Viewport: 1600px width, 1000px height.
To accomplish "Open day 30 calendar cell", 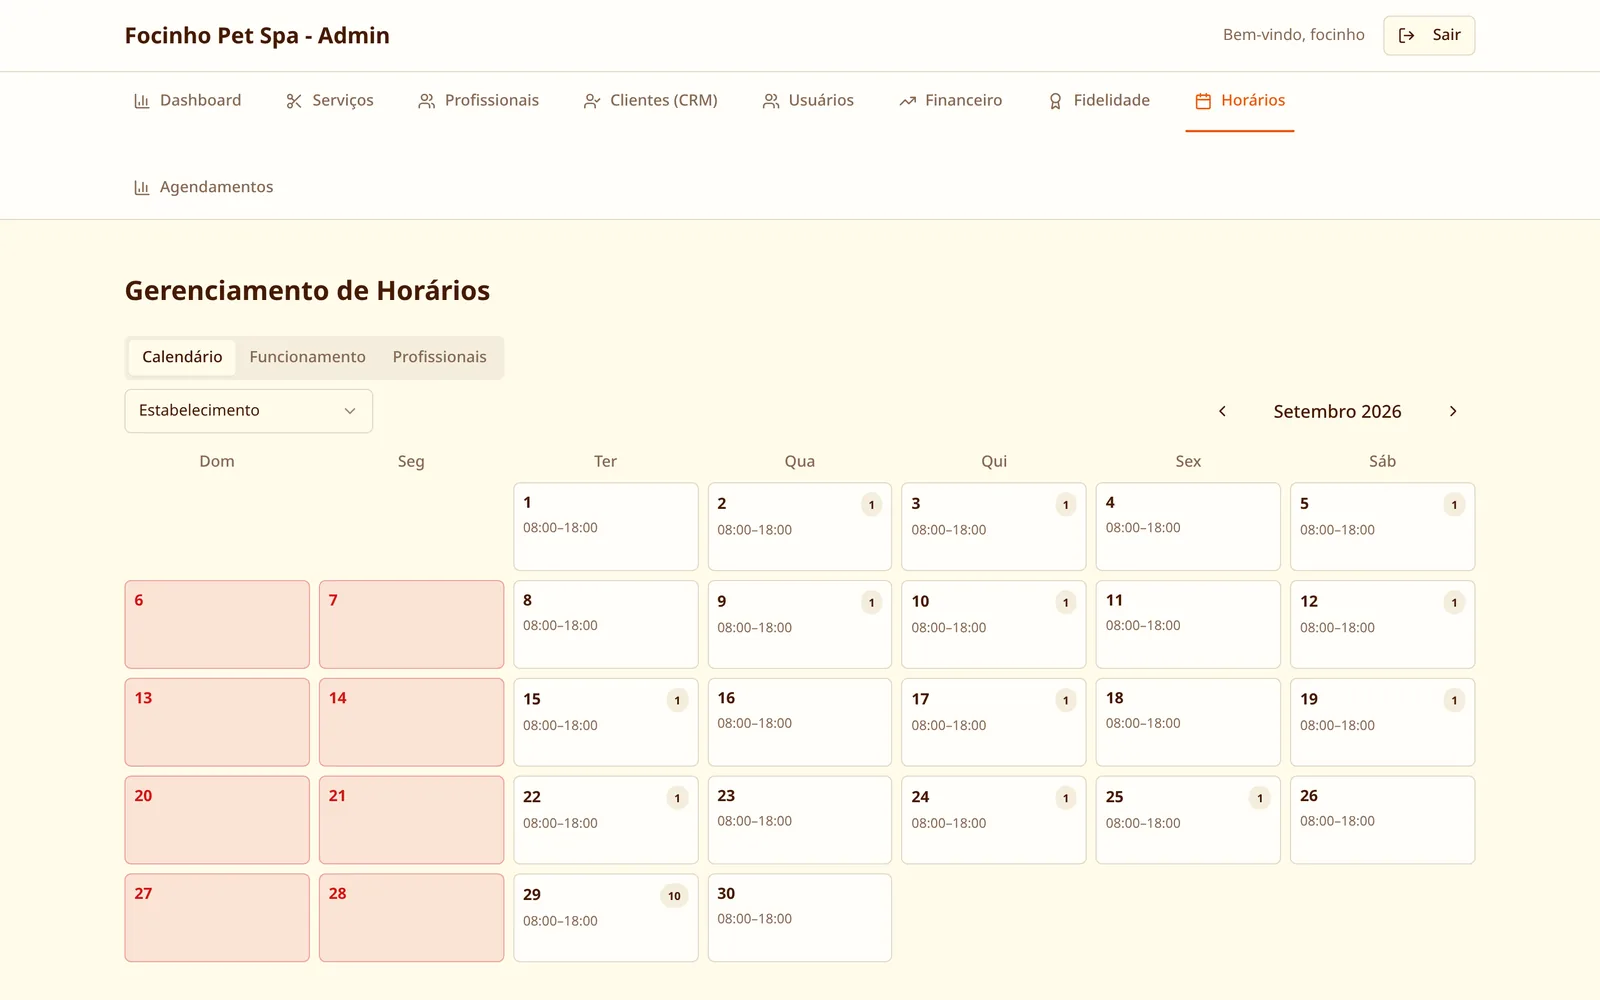I will point(800,918).
